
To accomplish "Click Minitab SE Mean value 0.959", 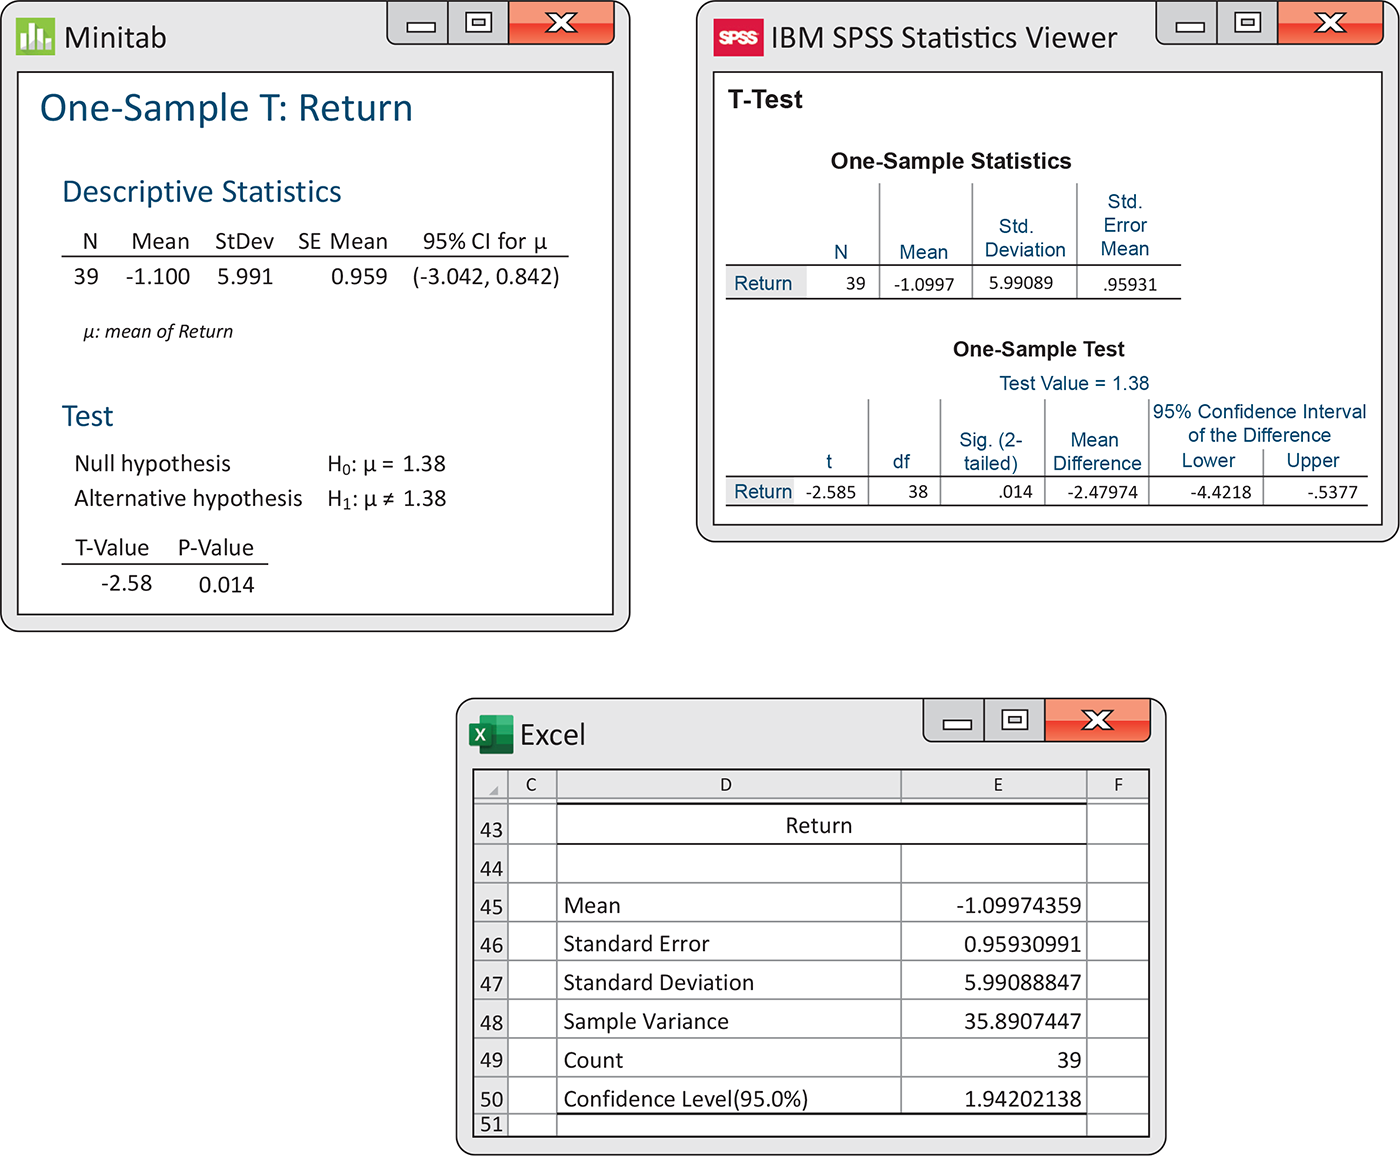I will (x=359, y=276).
